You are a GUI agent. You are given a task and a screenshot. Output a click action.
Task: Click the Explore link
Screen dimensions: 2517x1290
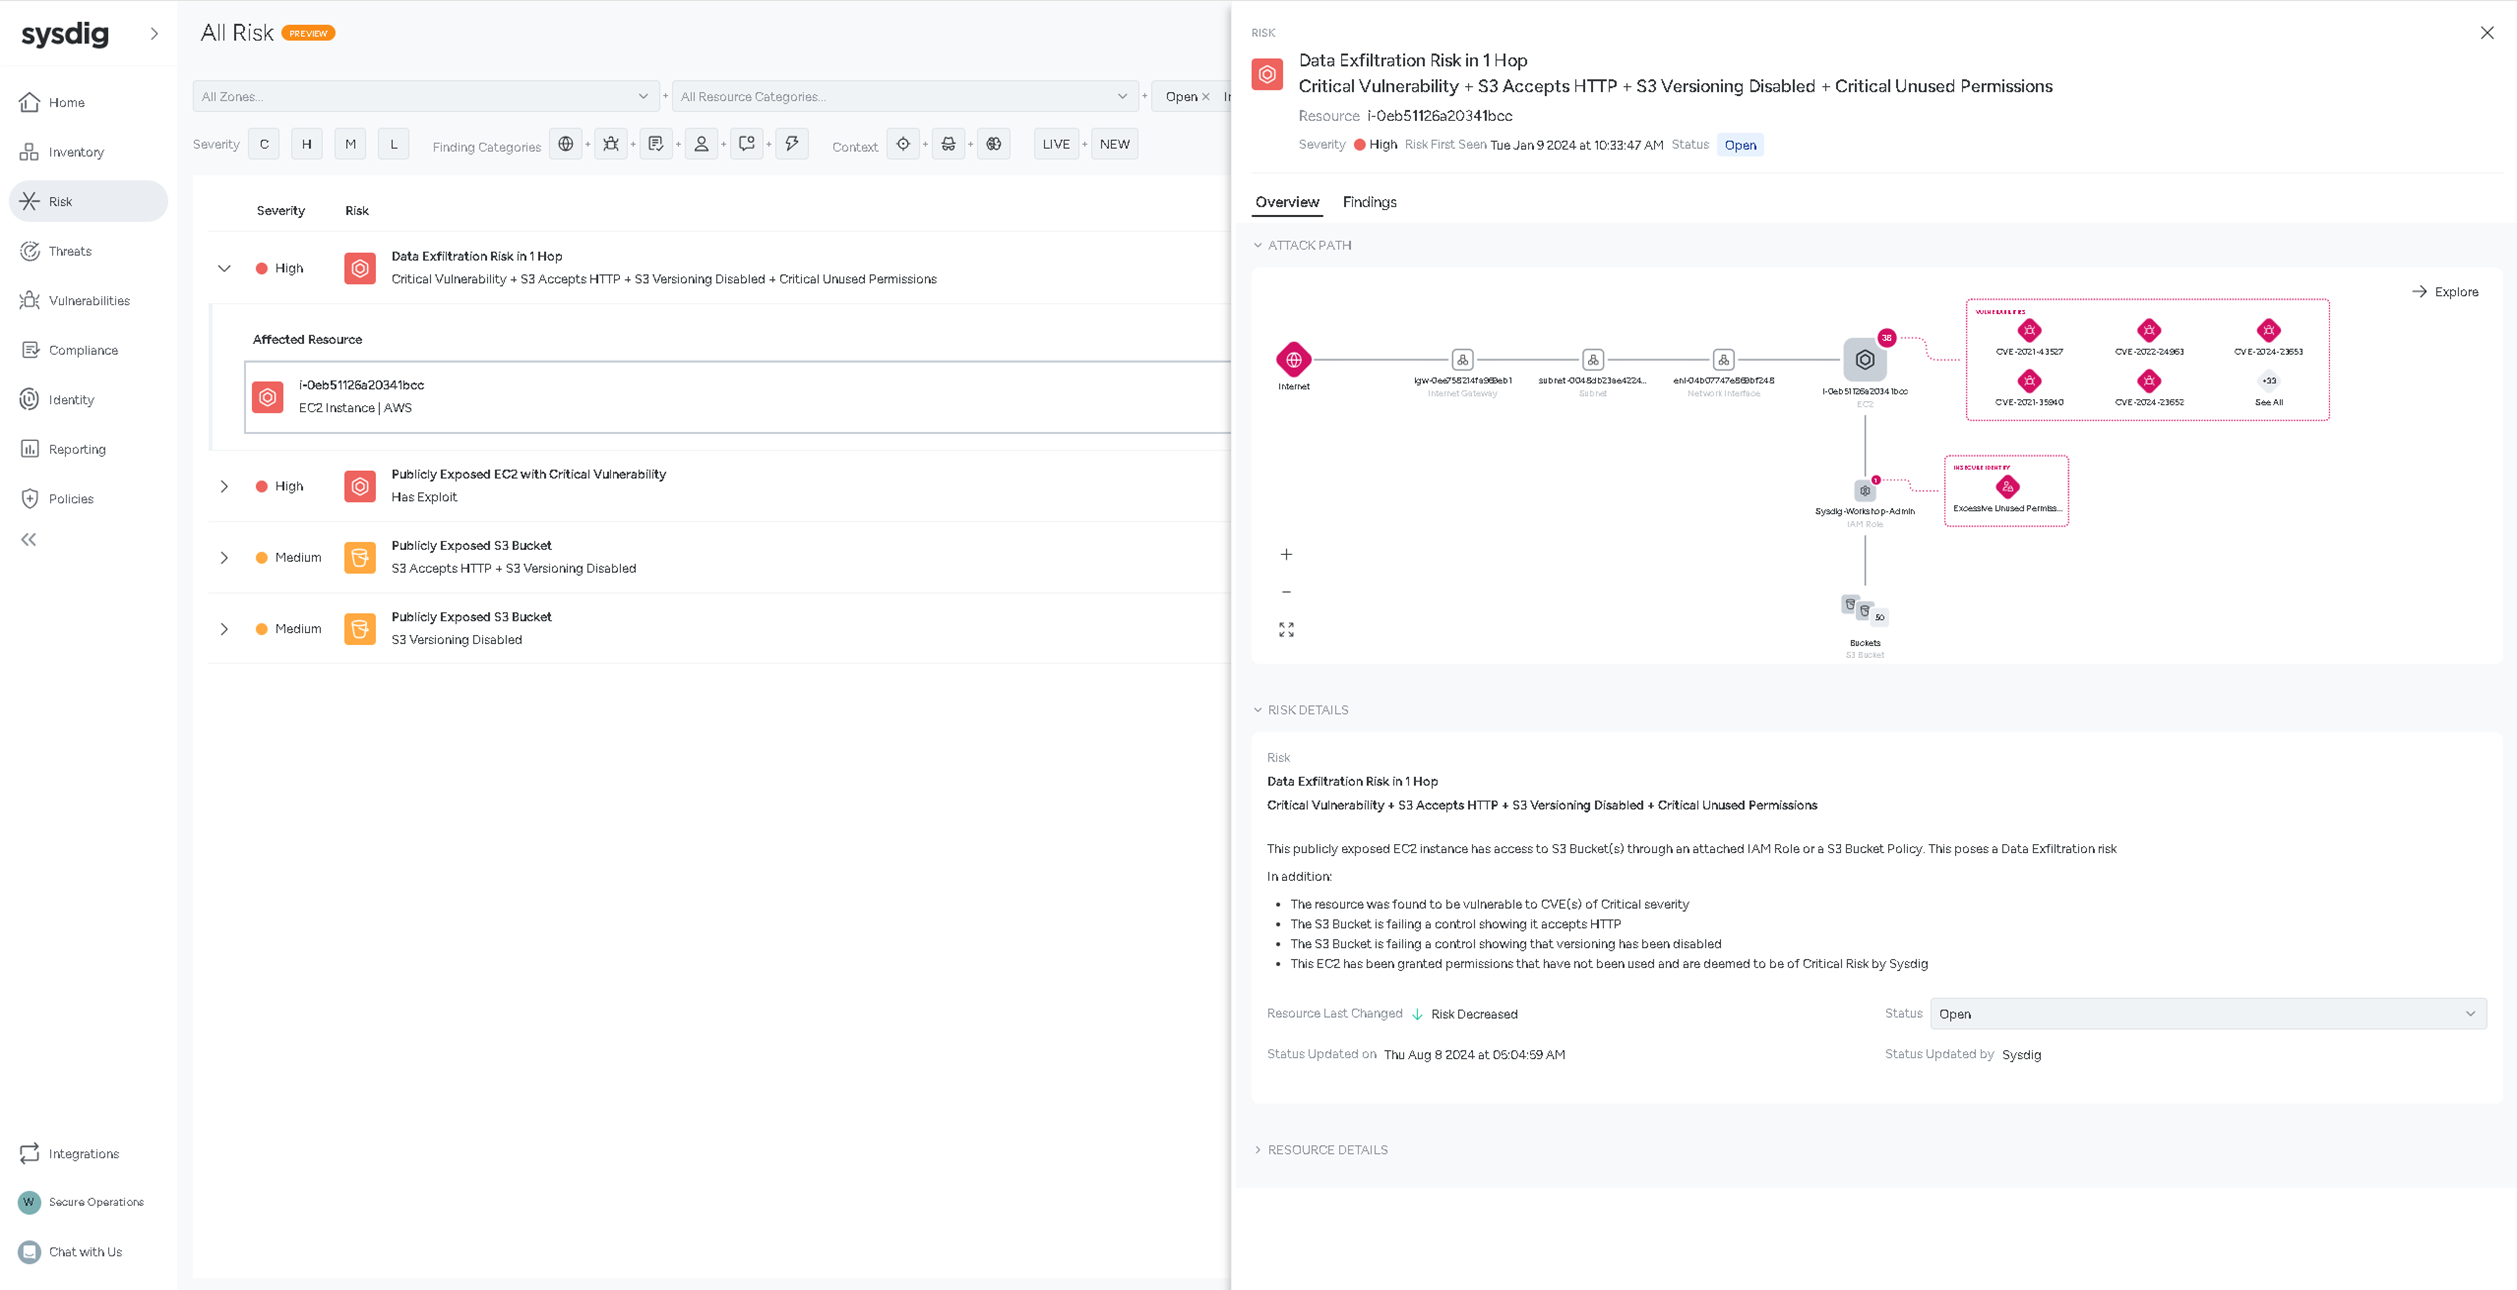pos(2445,292)
